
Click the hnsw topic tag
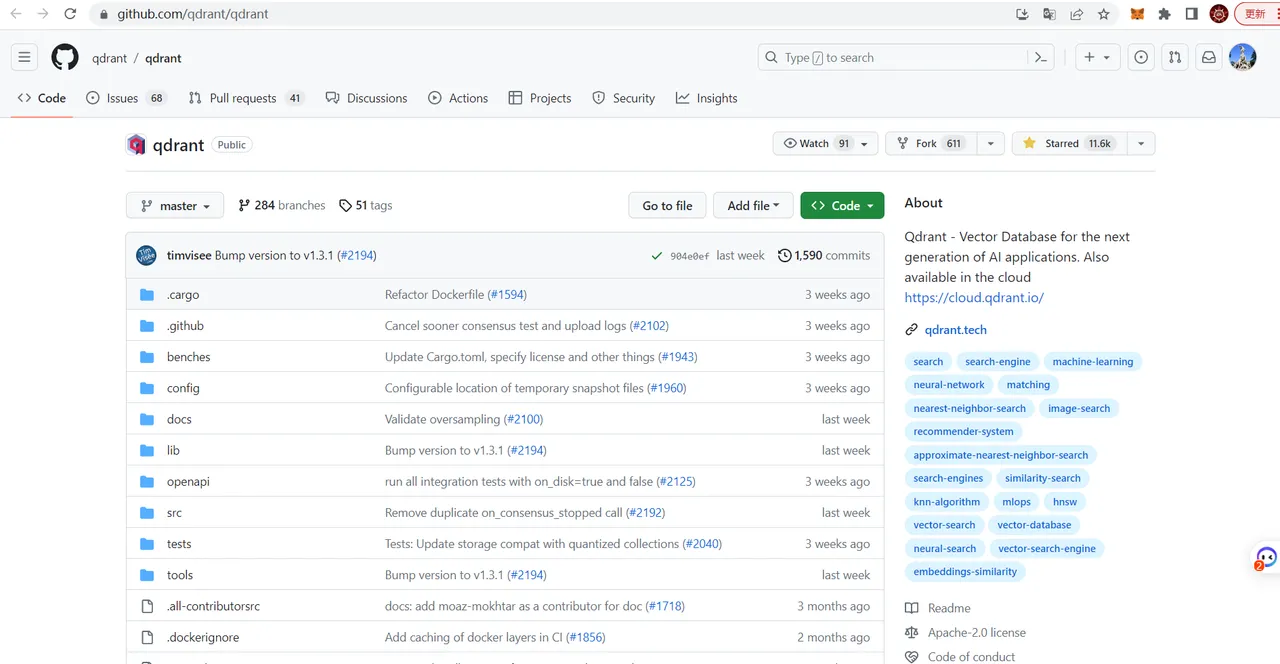coord(1065,502)
